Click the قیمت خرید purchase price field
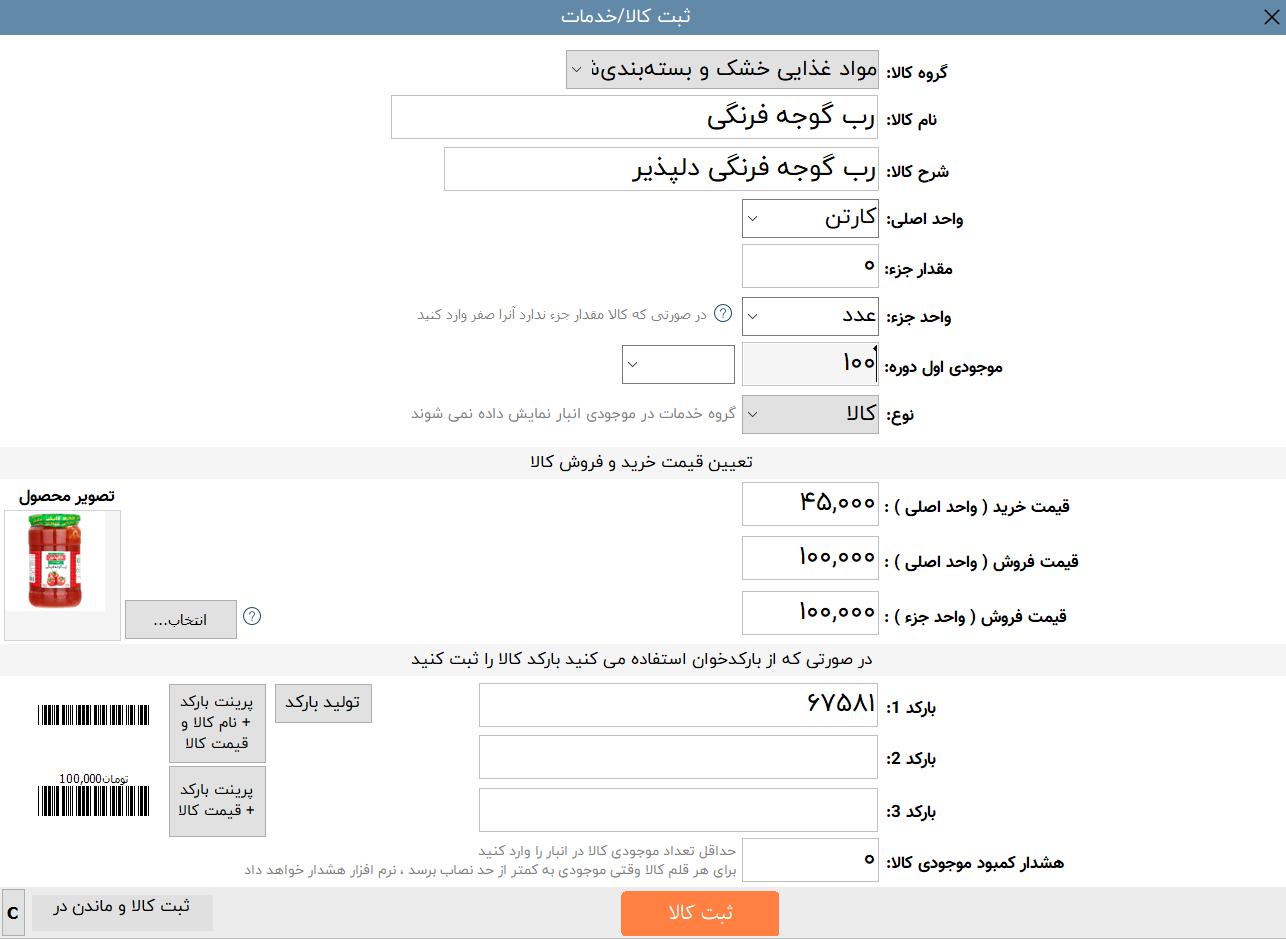 pos(810,503)
